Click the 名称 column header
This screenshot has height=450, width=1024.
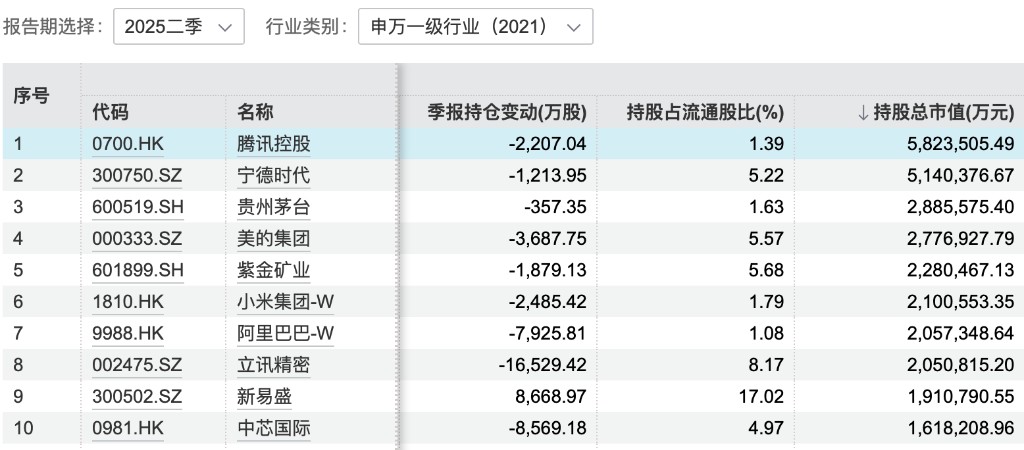pyautogui.click(x=255, y=112)
